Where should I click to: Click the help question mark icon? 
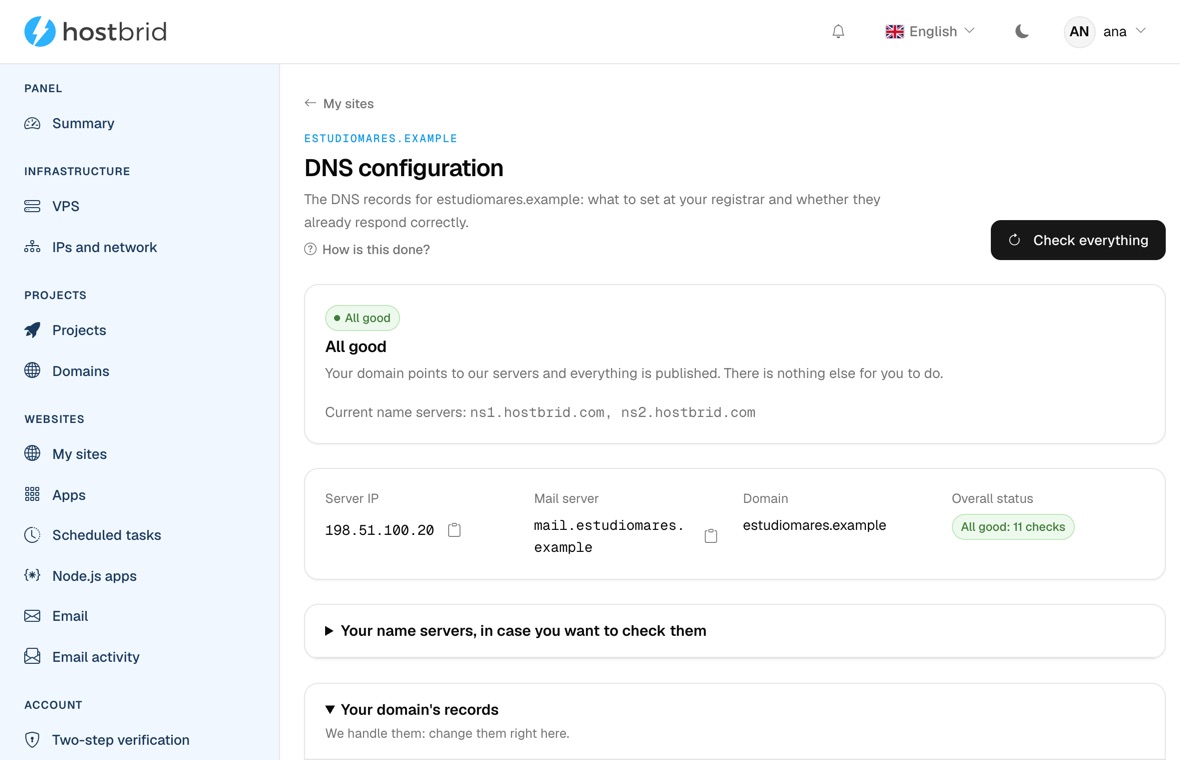(x=310, y=249)
